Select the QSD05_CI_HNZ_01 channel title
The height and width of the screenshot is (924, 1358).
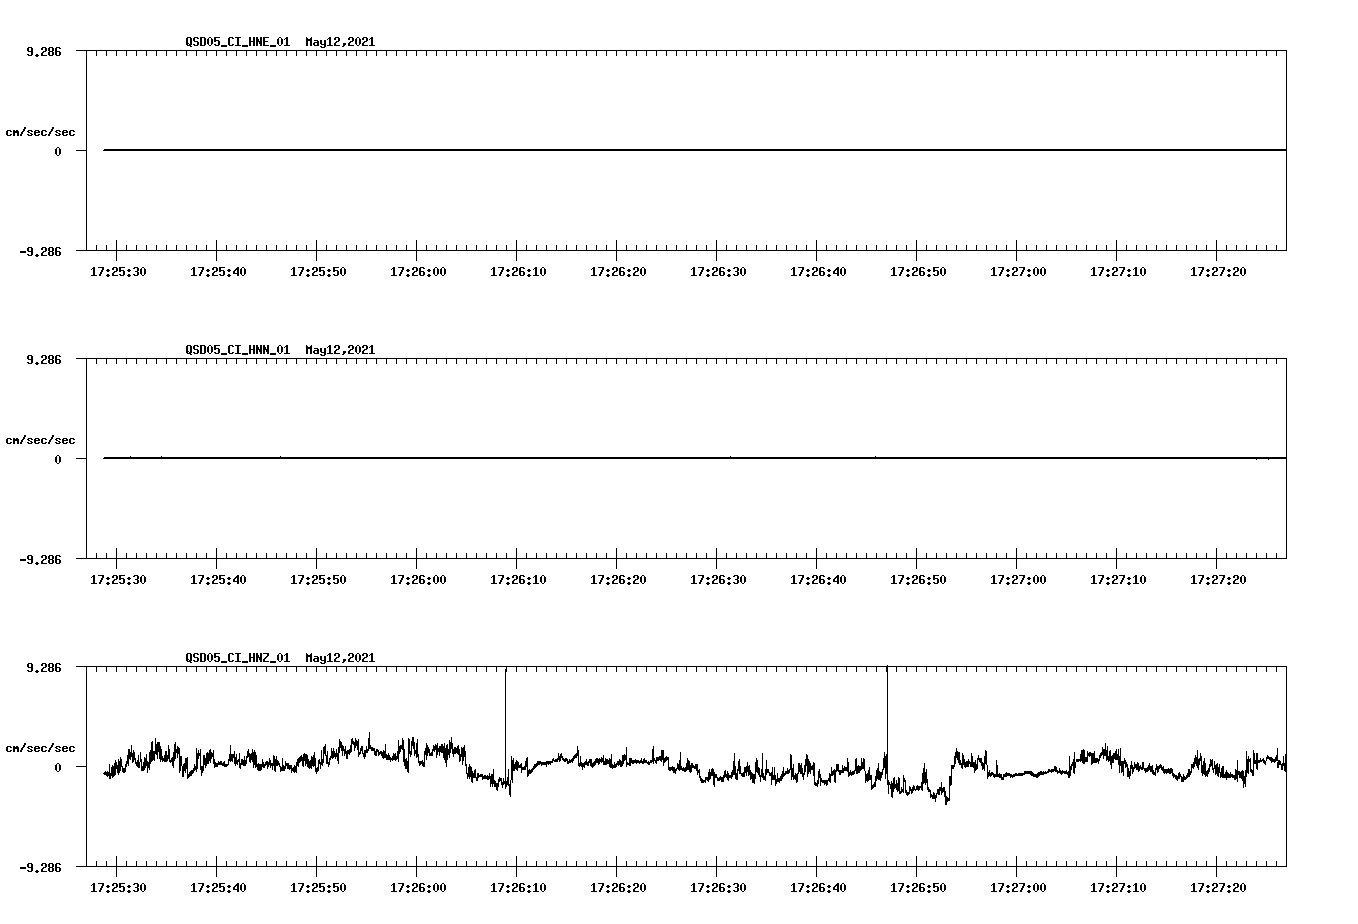click(x=236, y=657)
